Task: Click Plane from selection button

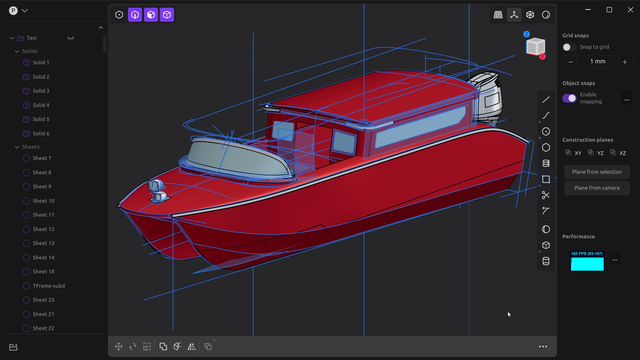Action: 597,172
